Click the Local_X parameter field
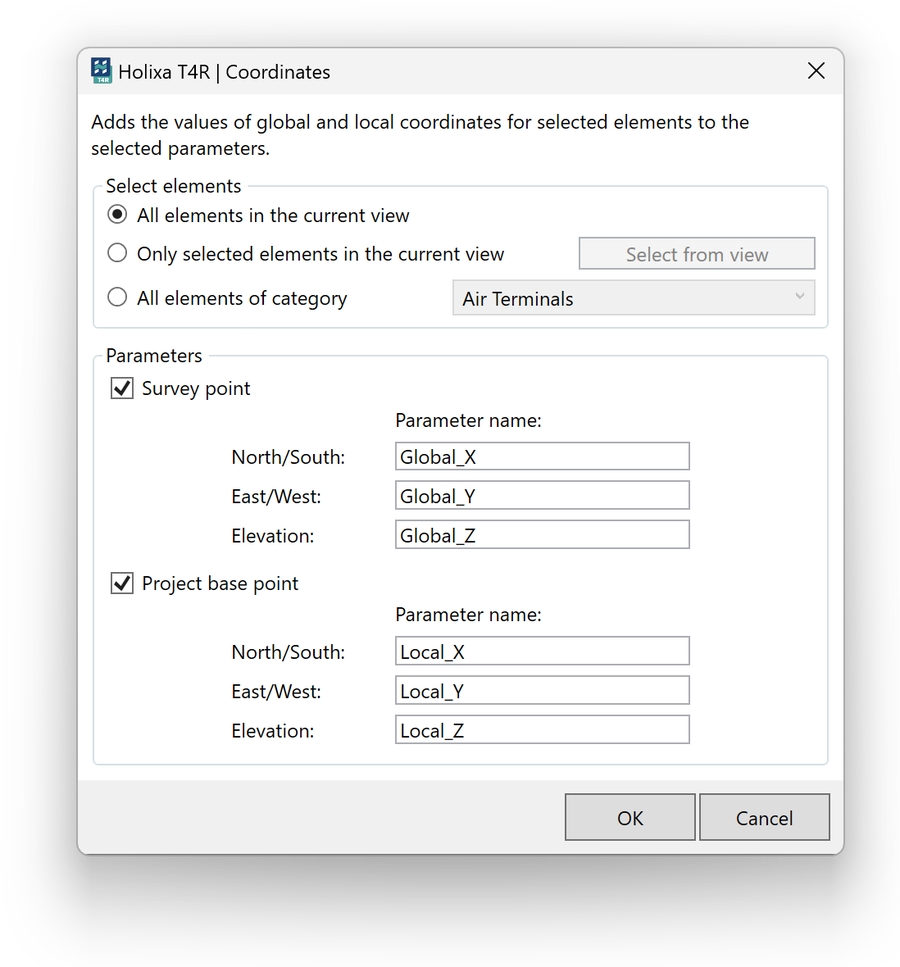900x967 pixels. pyautogui.click(x=542, y=652)
